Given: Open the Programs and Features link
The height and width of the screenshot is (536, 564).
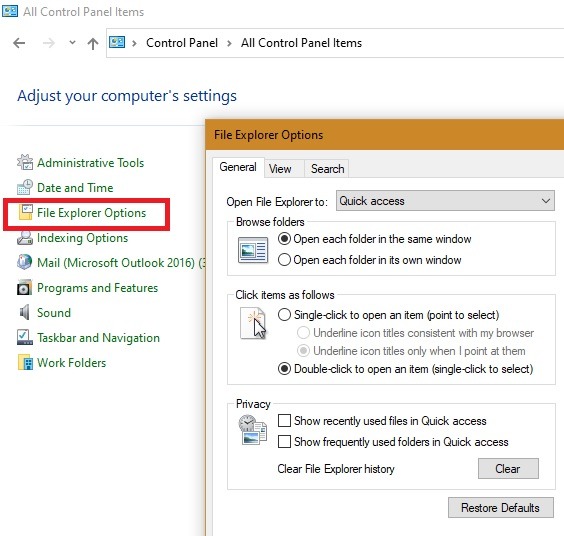Looking at the screenshot, I should (x=97, y=288).
